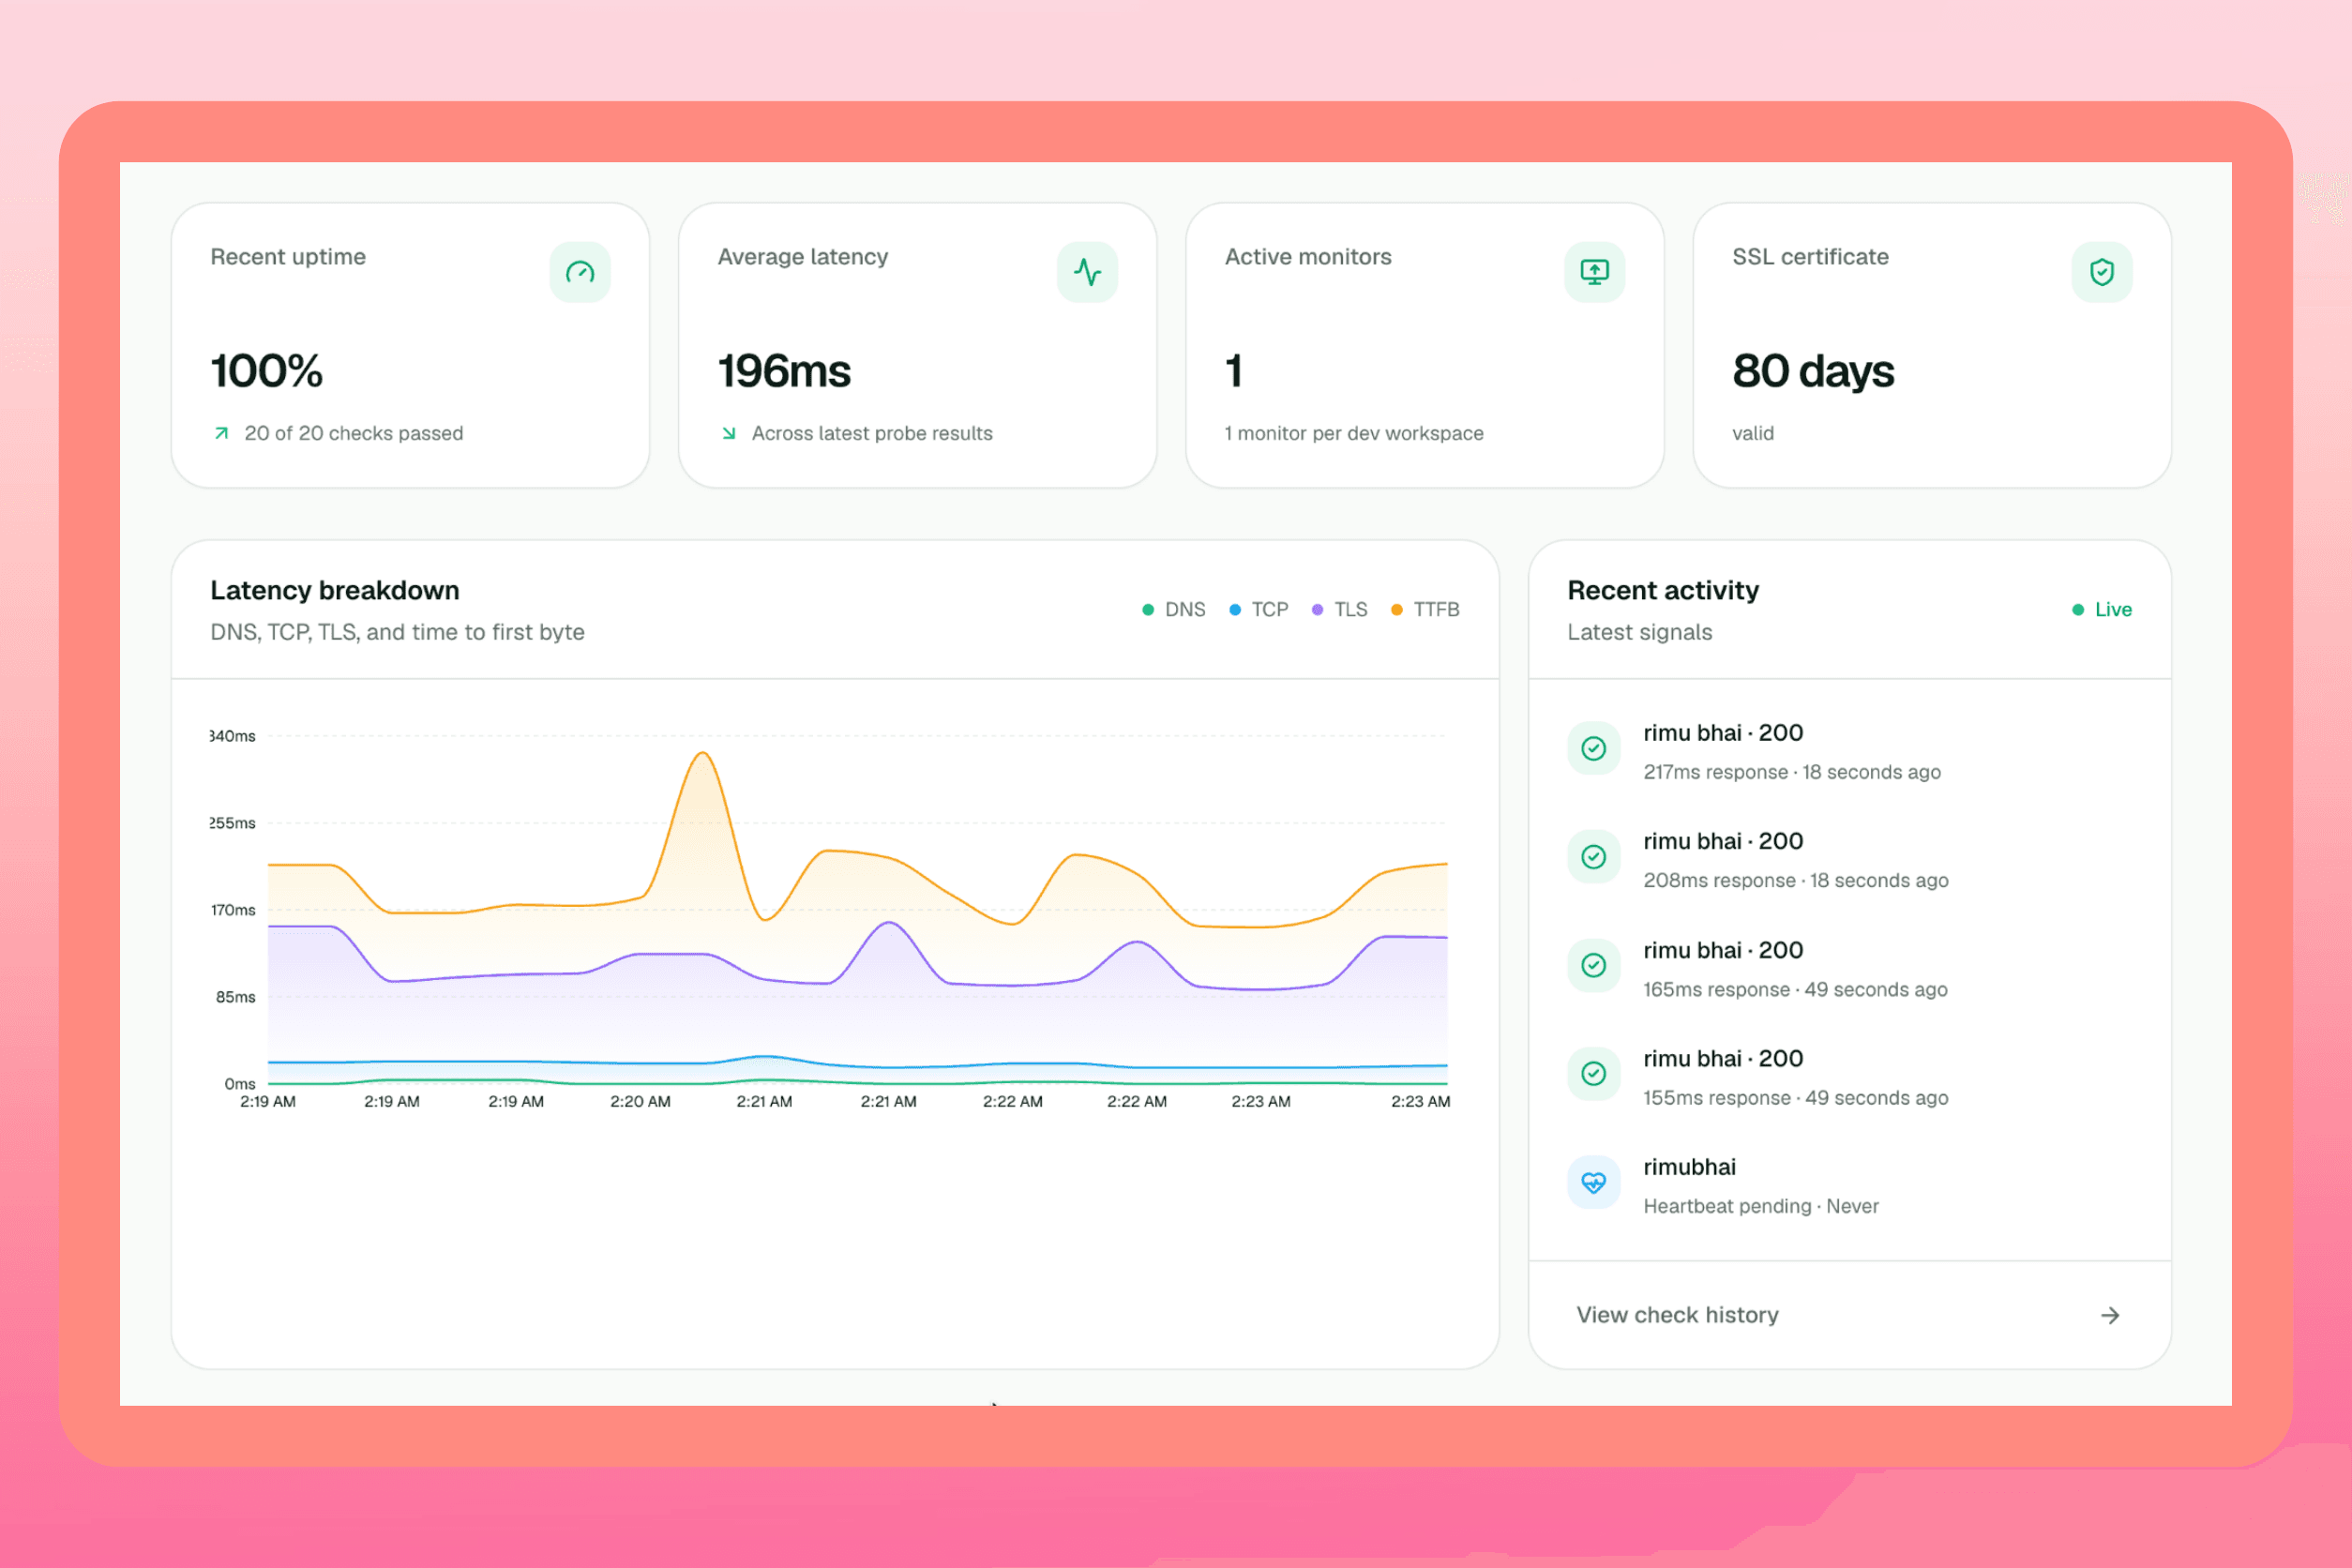Image resolution: width=2352 pixels, height=1568 pixels.
Task: Click '20 of 20 checks passed' text
Action: click(354, 433)
